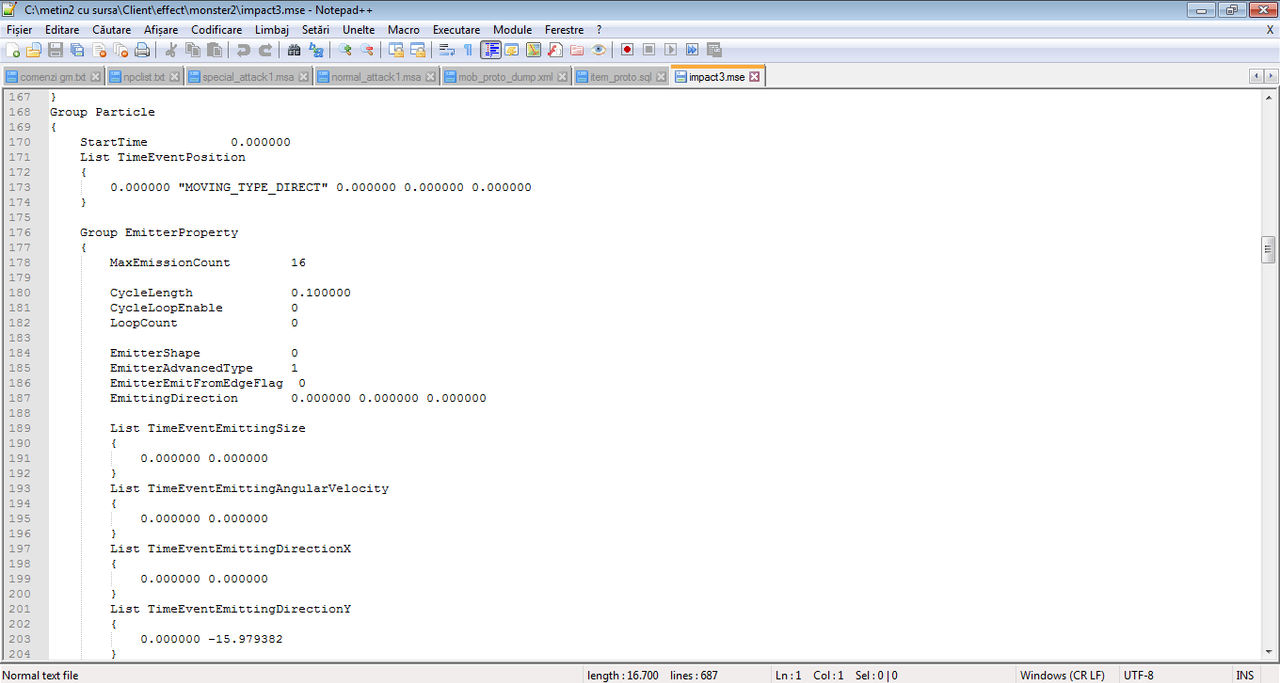Save the current file via toolbar
The width and height of the screenshot is (1280, 683).
pyautogui.click(x=56, y=50)
